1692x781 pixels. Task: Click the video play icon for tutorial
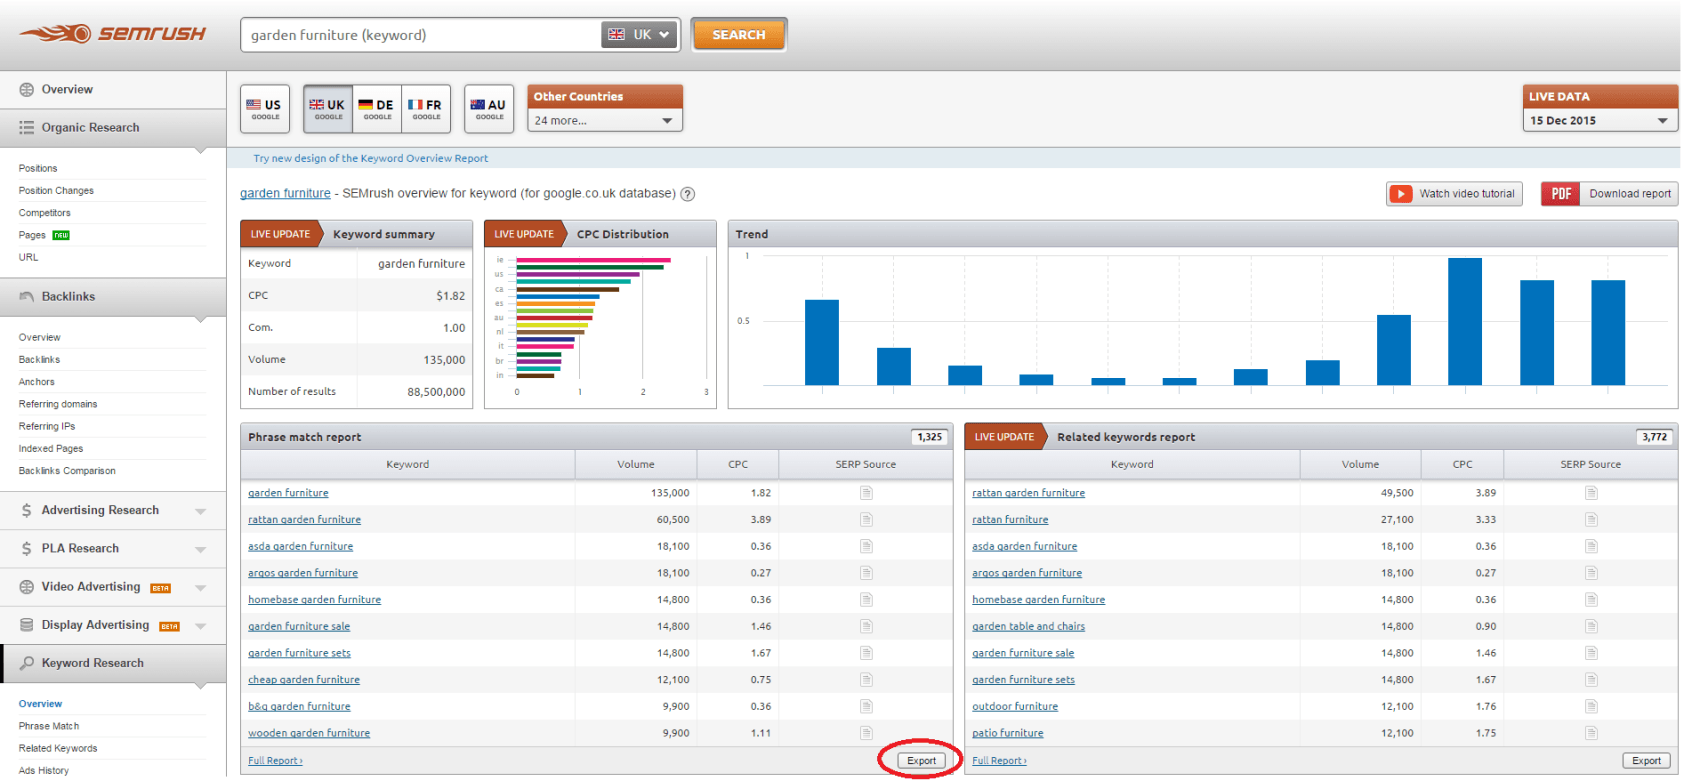(1400, 194)
